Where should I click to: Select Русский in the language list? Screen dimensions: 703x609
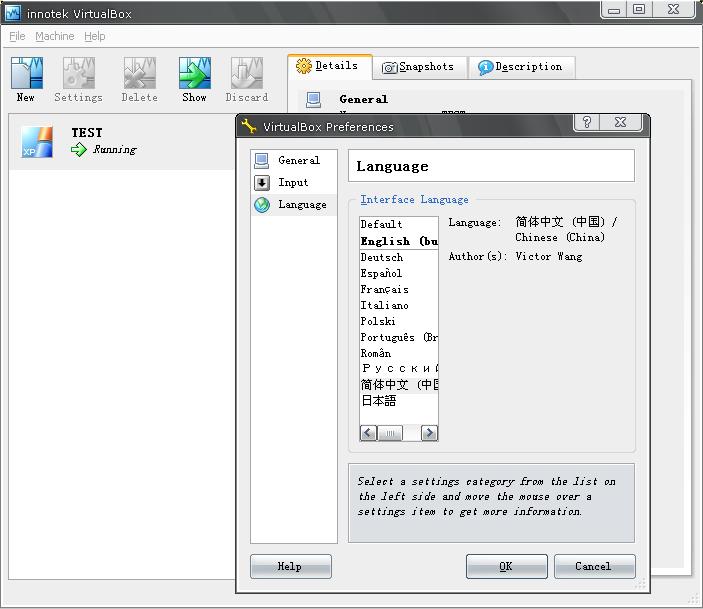point(399,369)
